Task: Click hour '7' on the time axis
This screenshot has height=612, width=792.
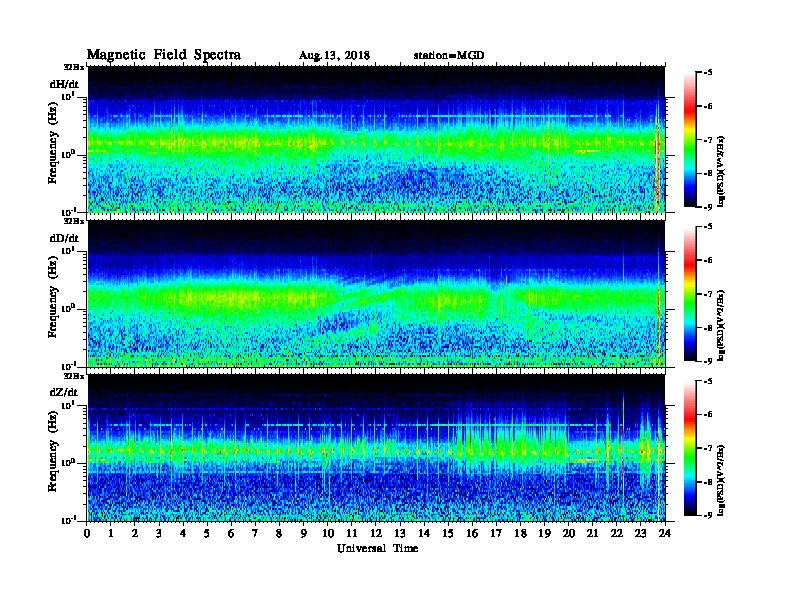Action: coord(255,533)
